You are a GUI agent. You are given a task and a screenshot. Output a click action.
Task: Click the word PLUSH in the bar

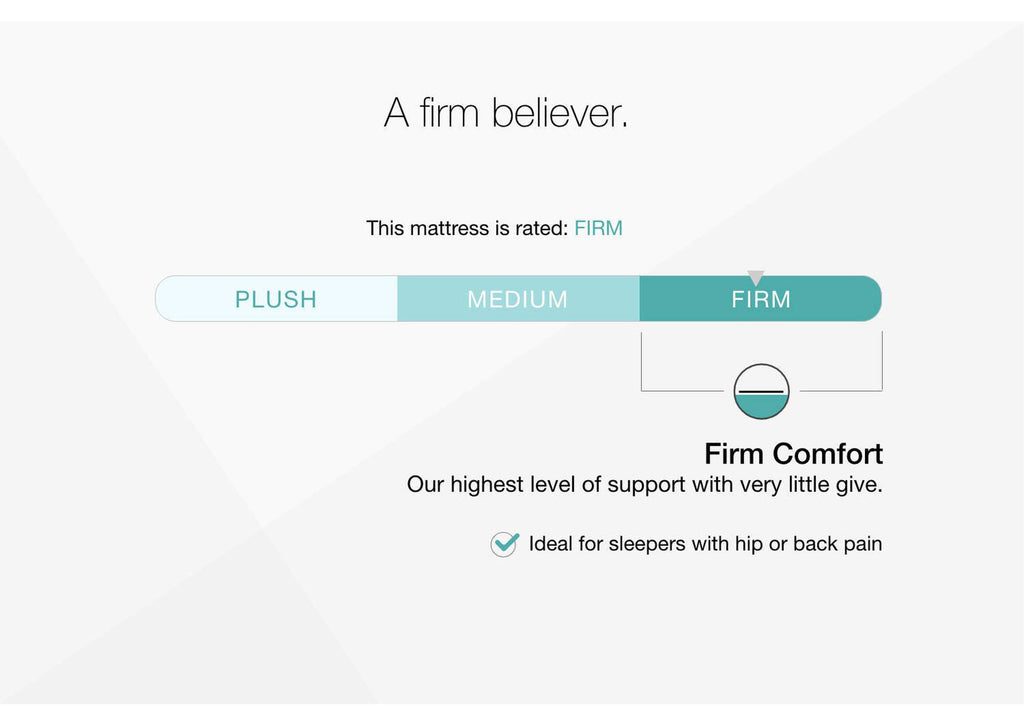coord(276,299)
